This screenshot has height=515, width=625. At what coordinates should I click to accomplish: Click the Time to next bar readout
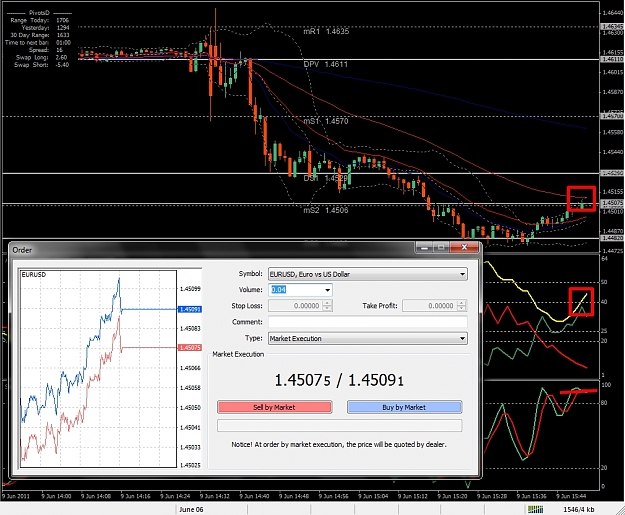click(x=38, y=42)
